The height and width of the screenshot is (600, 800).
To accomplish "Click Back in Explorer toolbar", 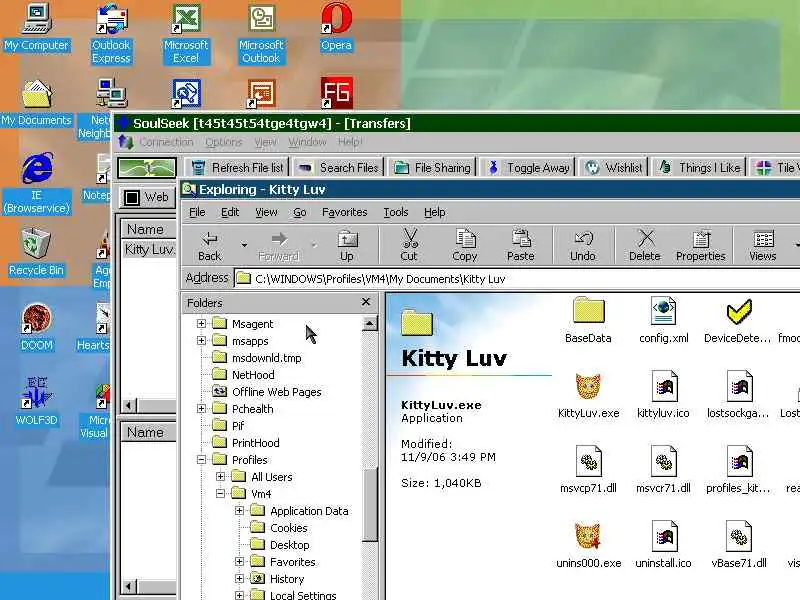I will click(x=209, y=246).
